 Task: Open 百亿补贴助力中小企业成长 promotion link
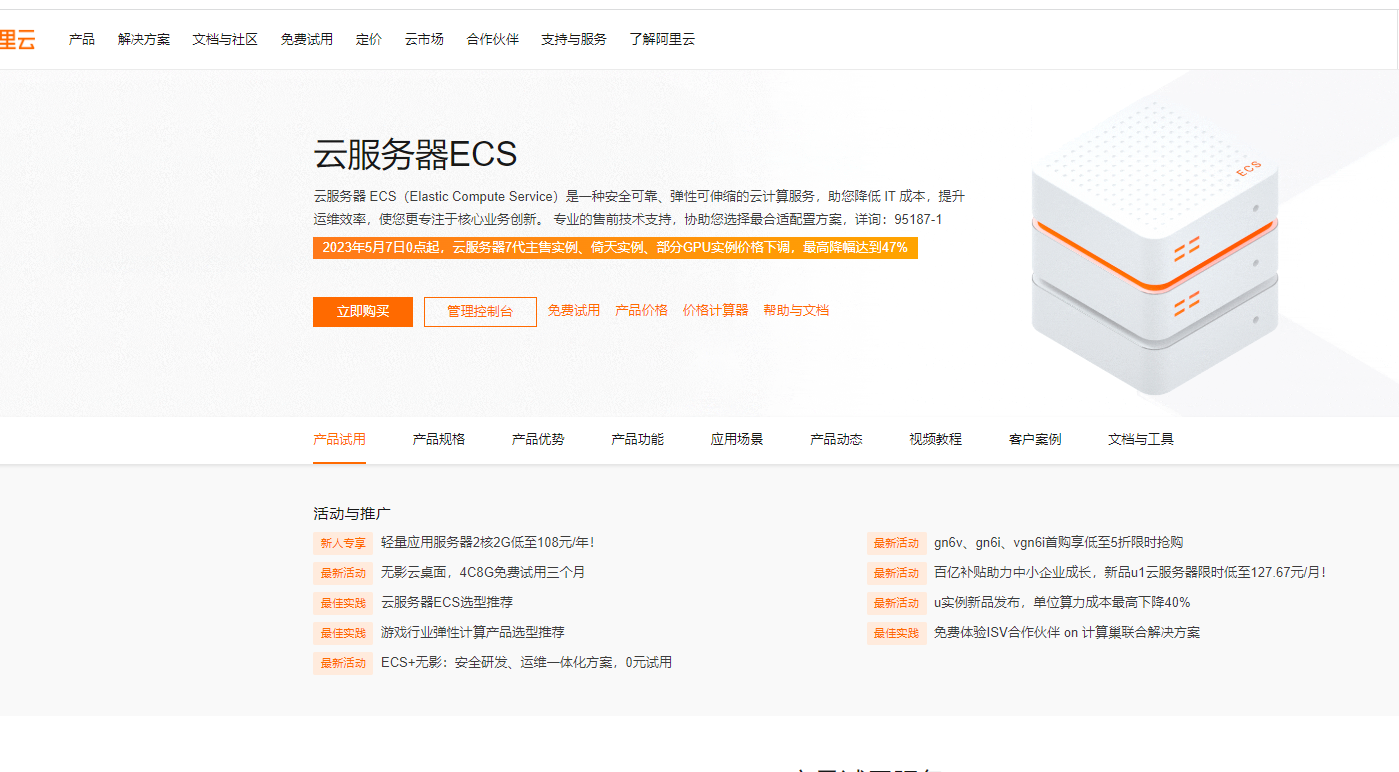[x=1131, y=573]
